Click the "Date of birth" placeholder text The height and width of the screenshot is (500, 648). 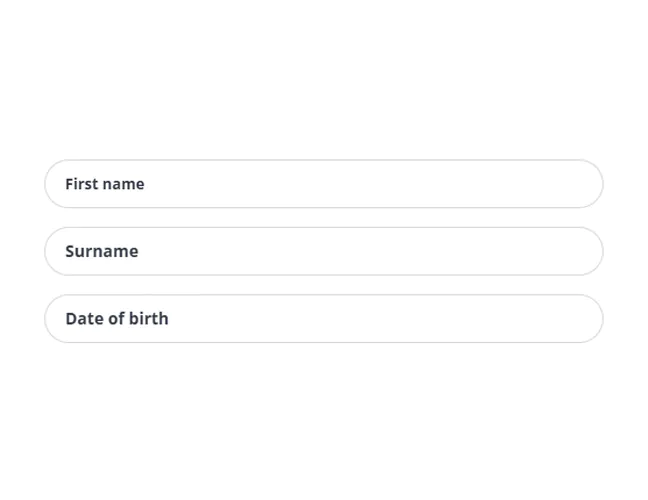point(117,319)
